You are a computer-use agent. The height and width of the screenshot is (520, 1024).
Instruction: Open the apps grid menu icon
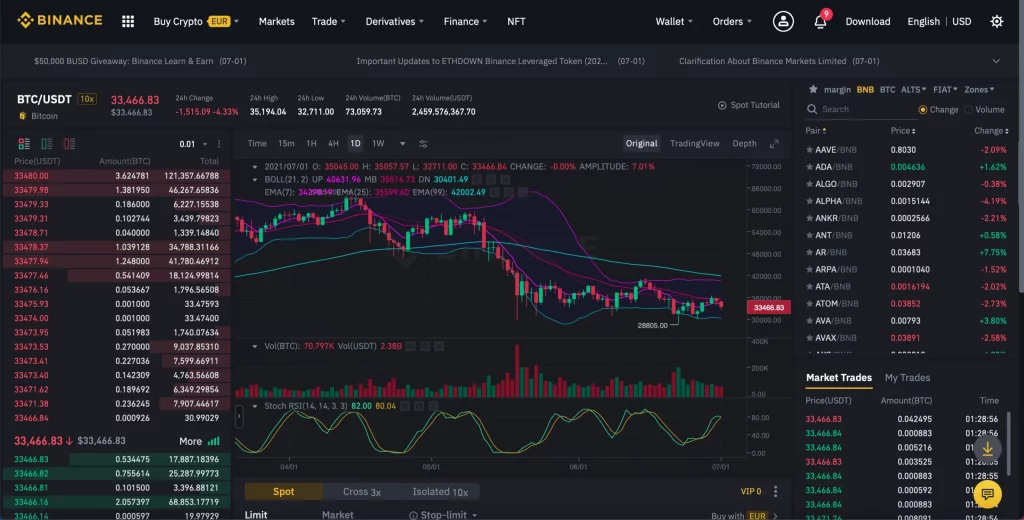tap(128, 21)
